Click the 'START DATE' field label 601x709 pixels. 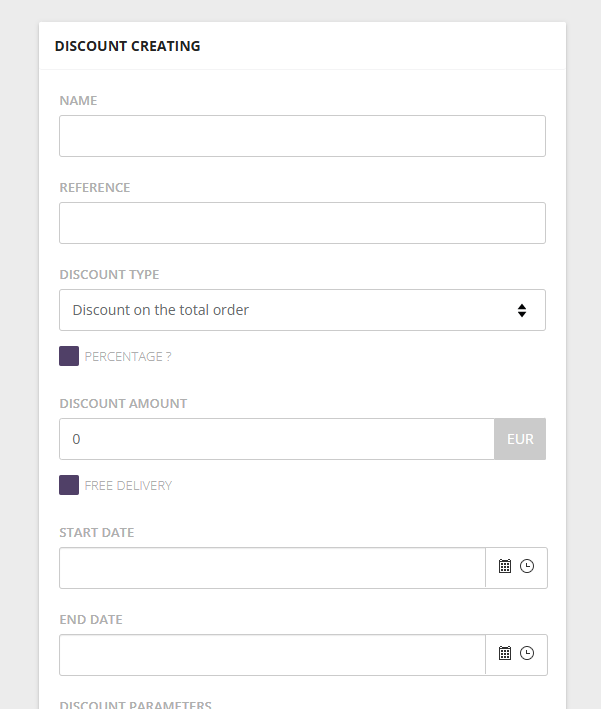[97, 533]
